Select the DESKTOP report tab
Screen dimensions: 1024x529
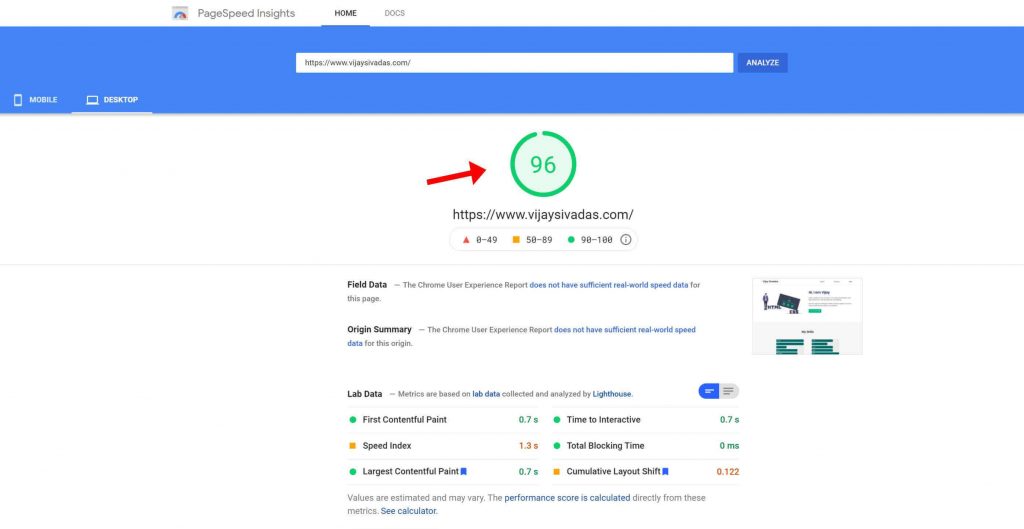[x=112, y=100]
